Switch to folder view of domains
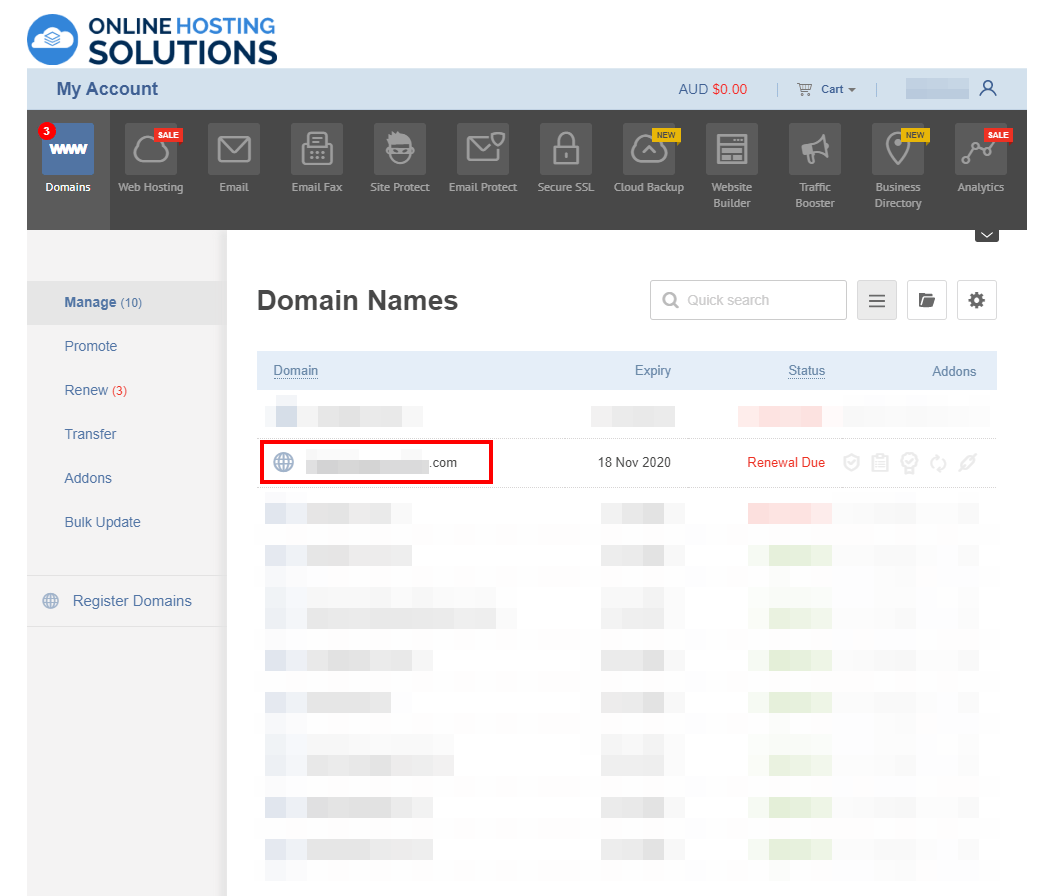The height and width of the screenshot is (896, 1041). tap(926, 300)
